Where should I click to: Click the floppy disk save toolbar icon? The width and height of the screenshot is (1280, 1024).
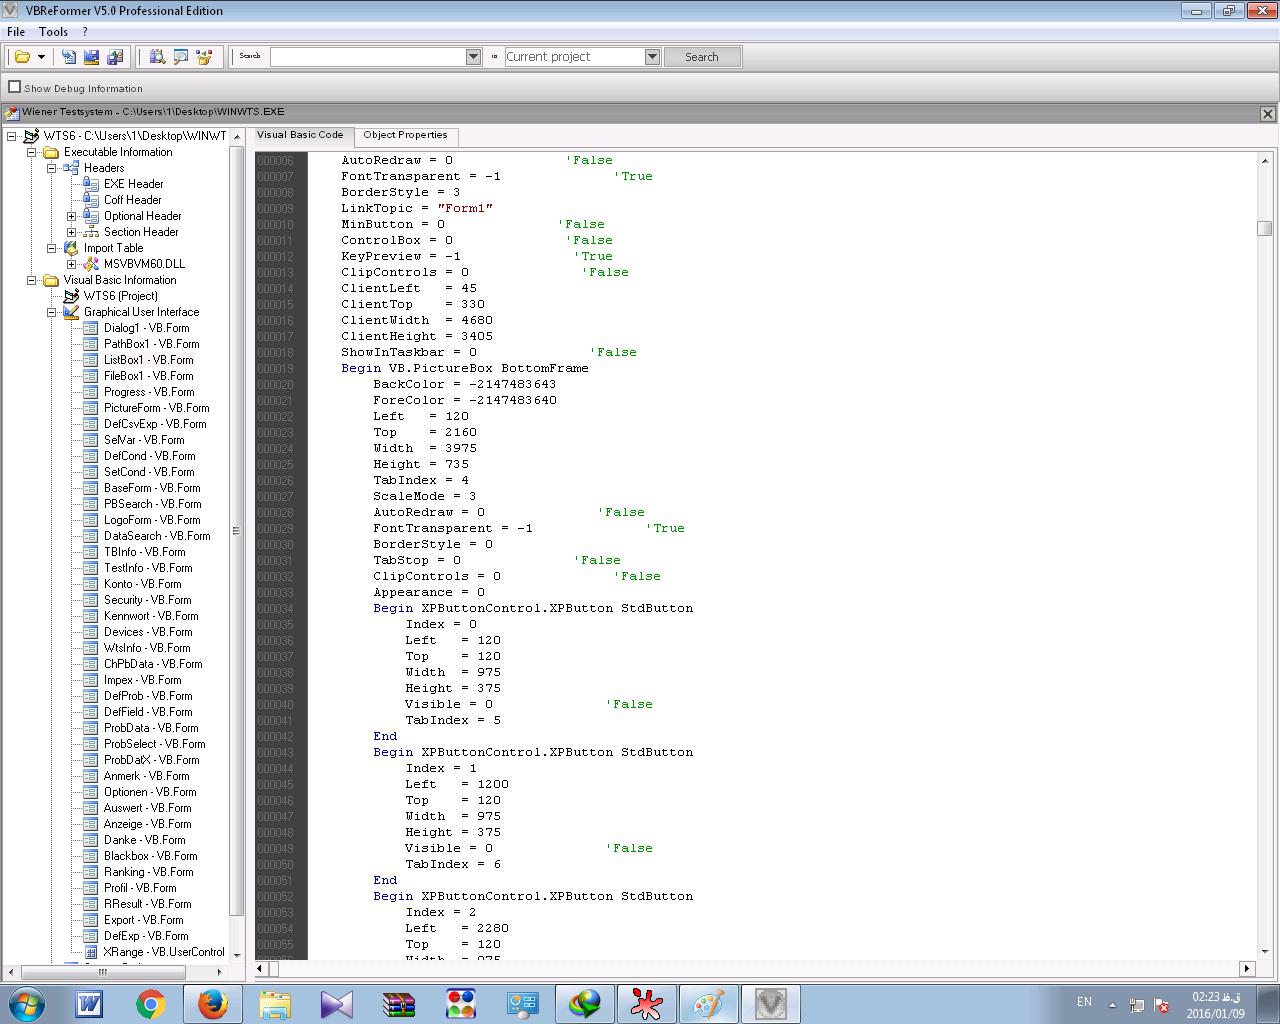(x=91, y=57)
